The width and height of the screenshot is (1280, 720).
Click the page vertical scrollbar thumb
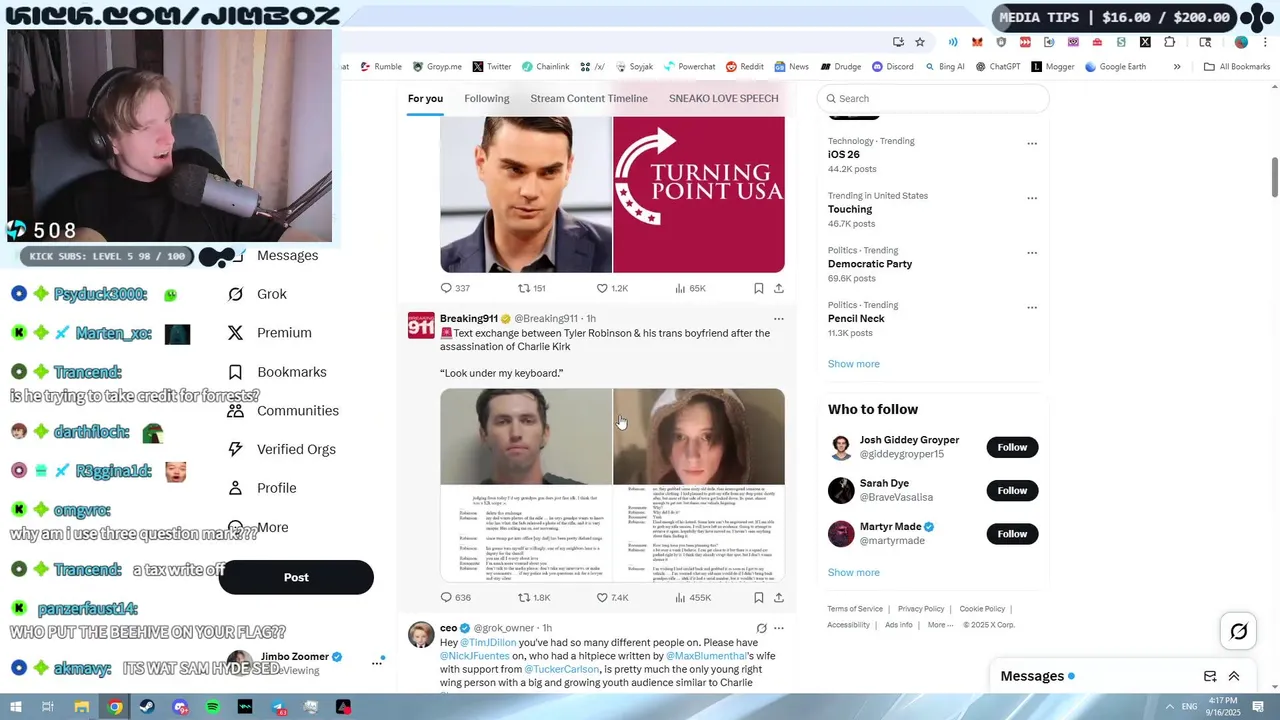(x=1275, y=178)
